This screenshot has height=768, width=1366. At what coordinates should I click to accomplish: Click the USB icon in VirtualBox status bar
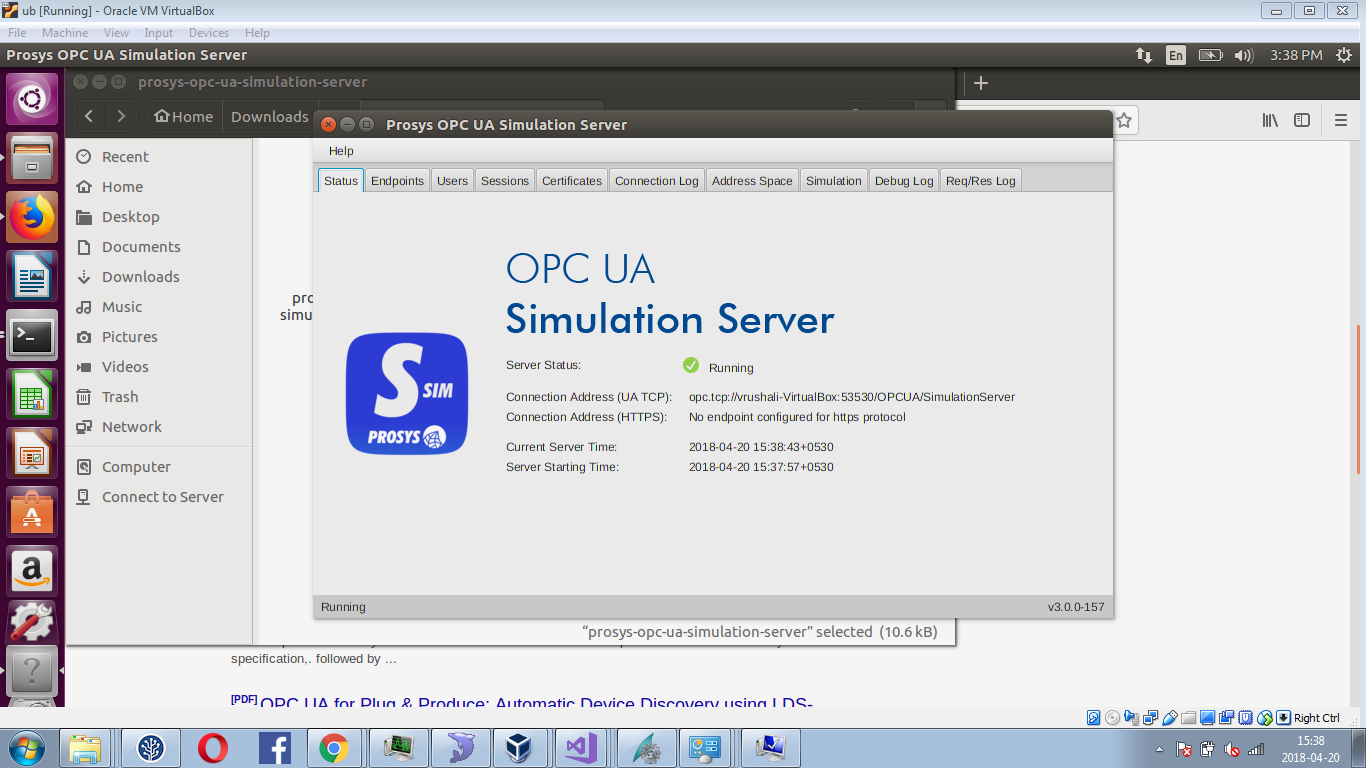1168,717
